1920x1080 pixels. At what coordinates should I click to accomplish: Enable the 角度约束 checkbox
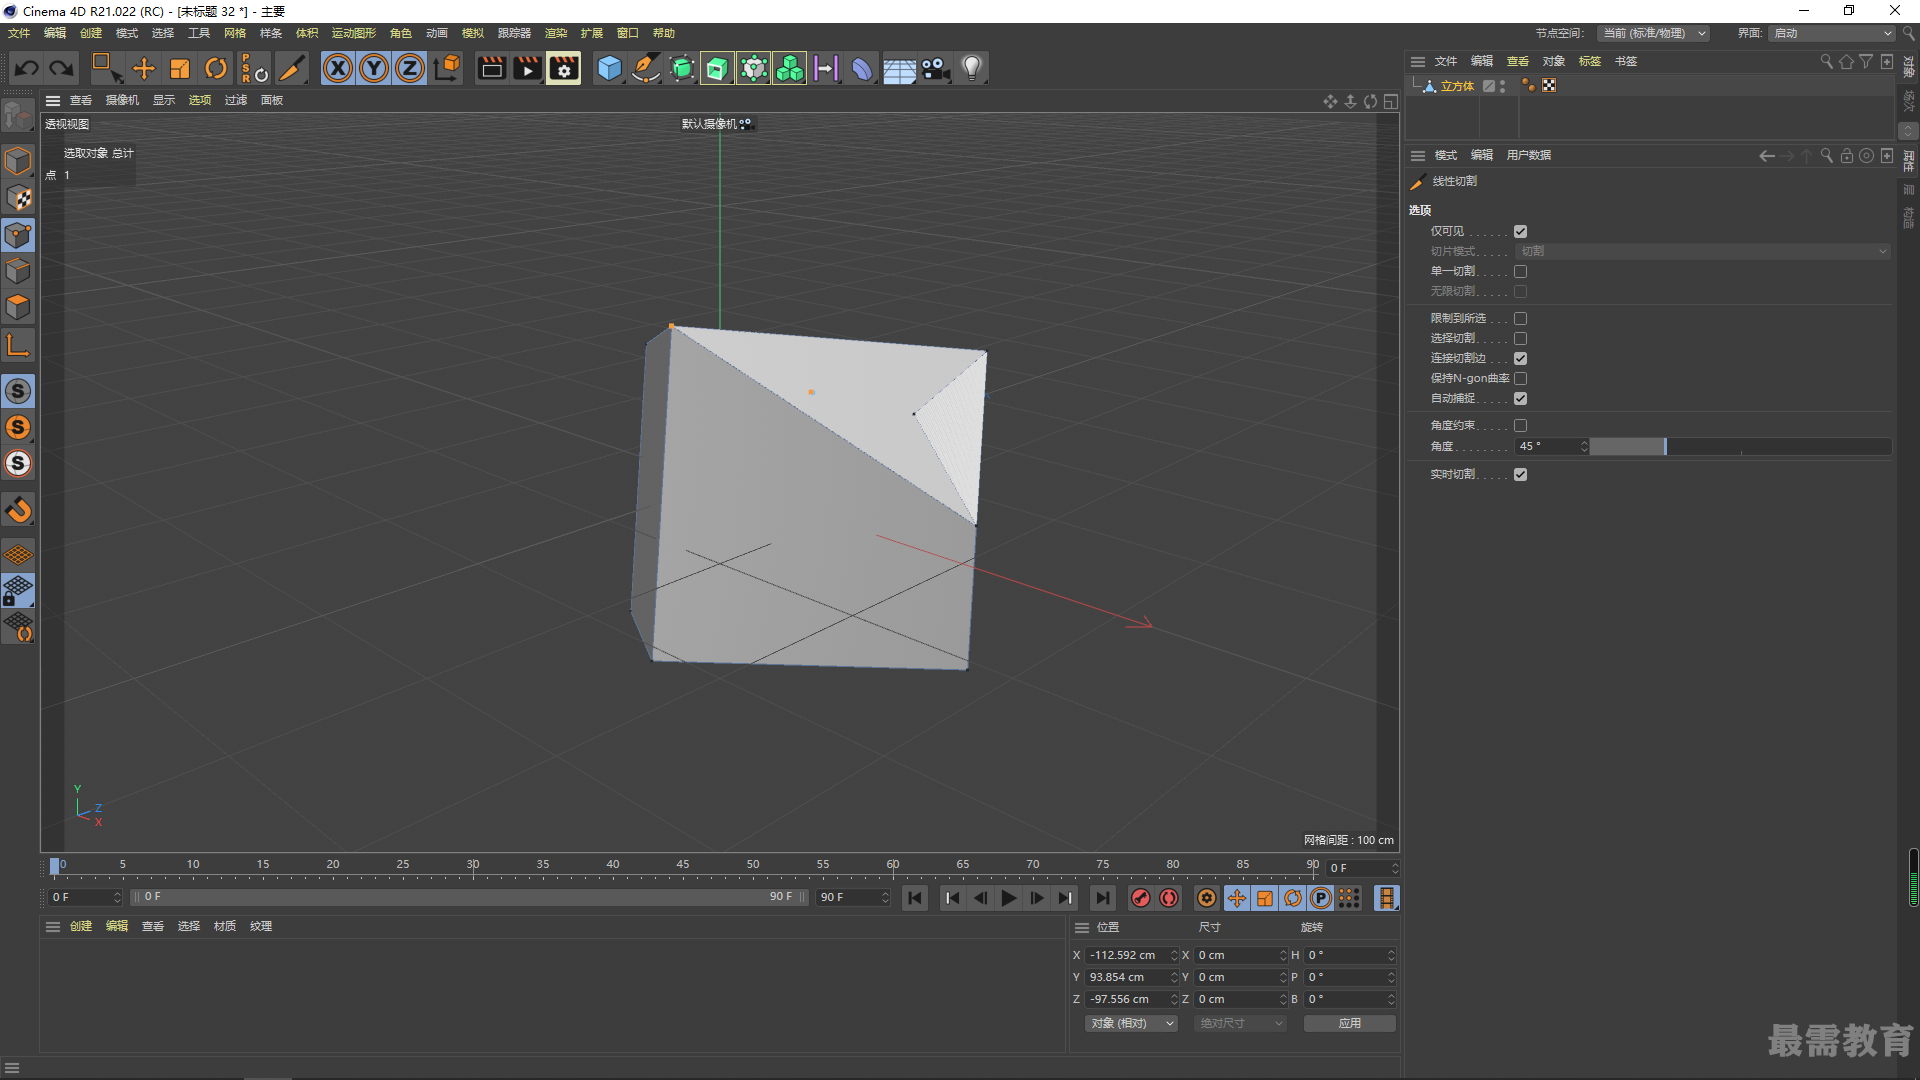pyautogui.click(x=1520, y=425)
